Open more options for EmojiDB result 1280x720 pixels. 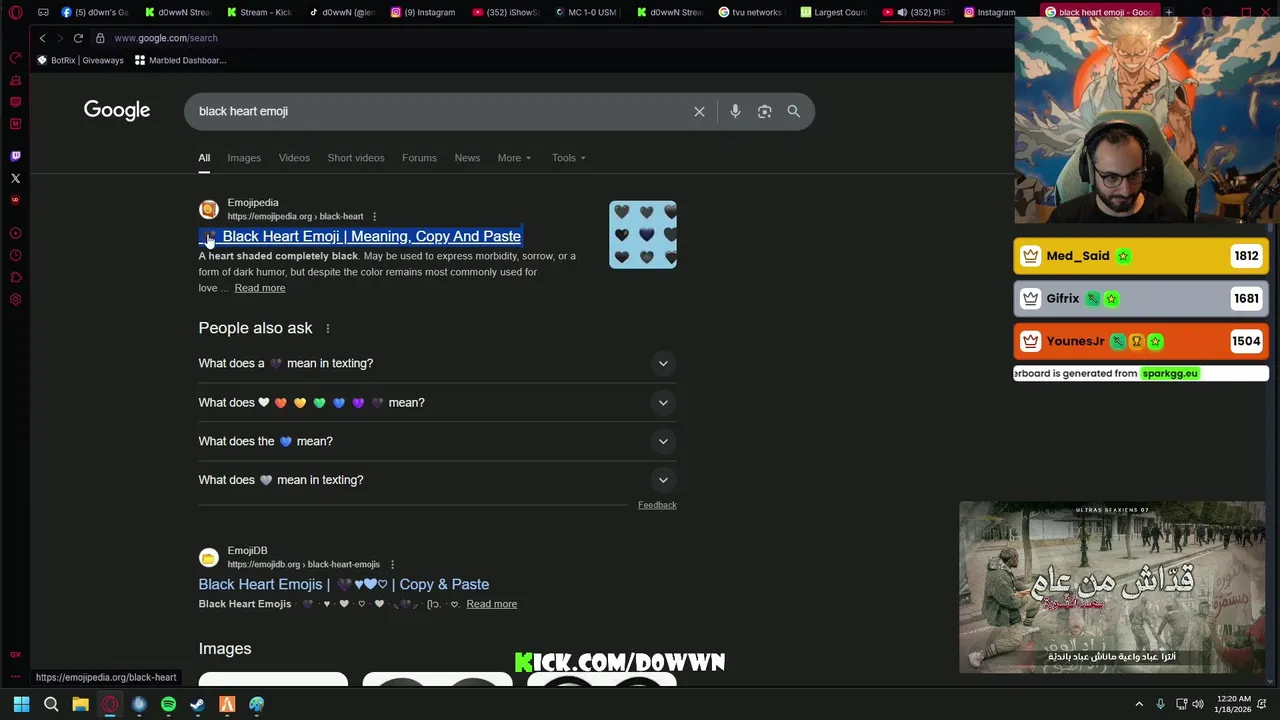391,564
